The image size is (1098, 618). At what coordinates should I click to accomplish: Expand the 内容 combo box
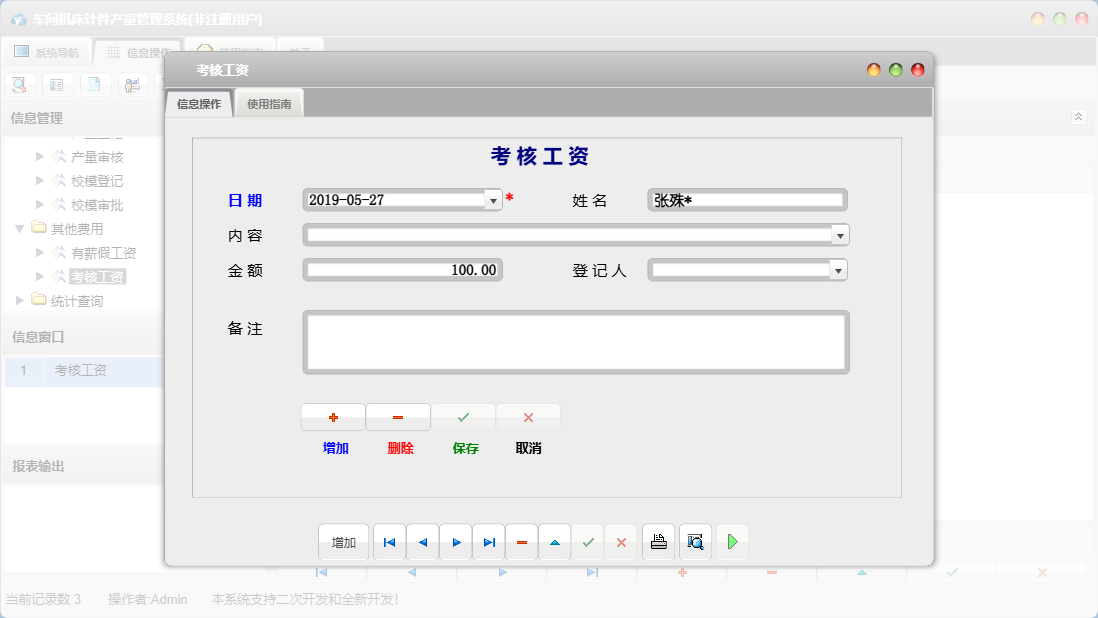pyautogui.click(x=840, y=234)
